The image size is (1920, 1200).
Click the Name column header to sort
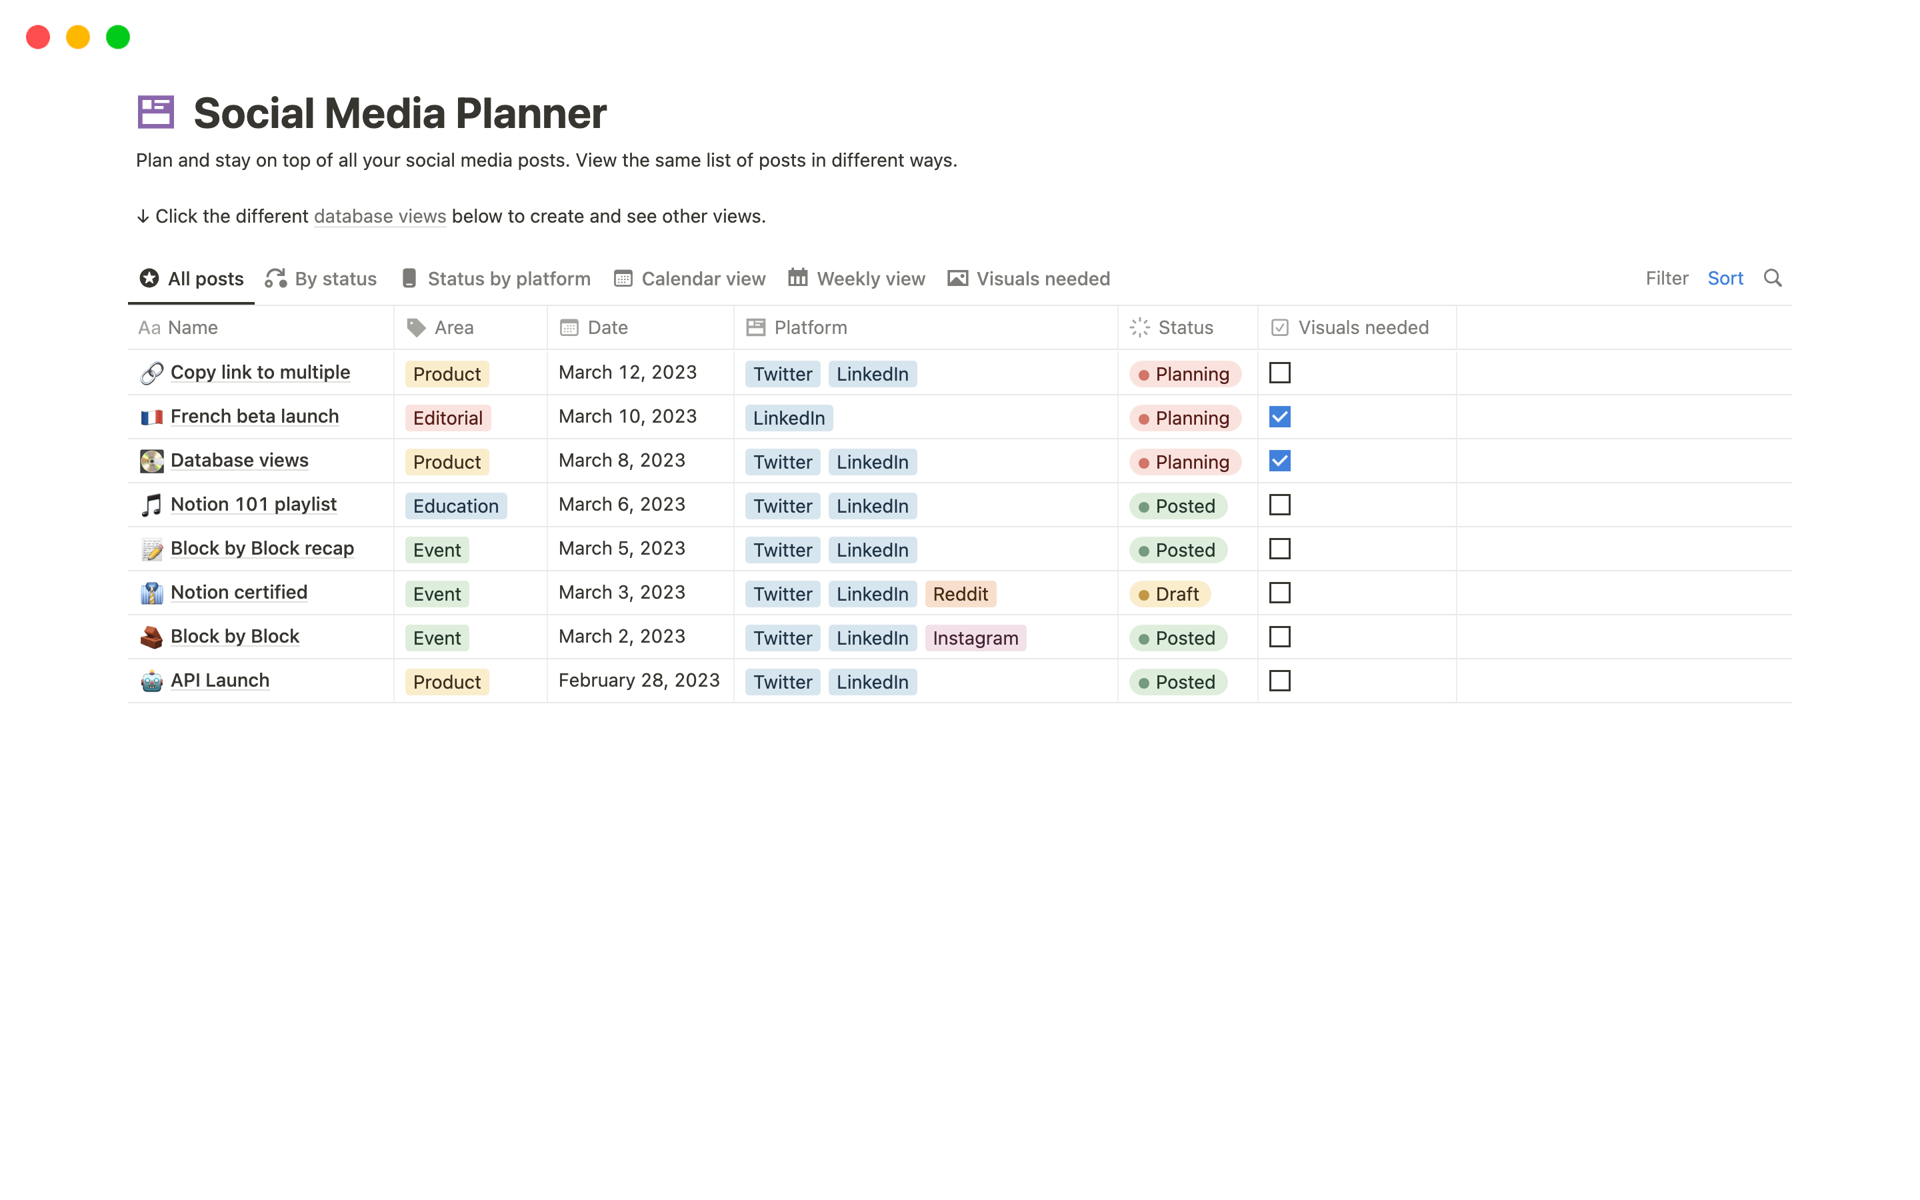click(x=194, y=328)
